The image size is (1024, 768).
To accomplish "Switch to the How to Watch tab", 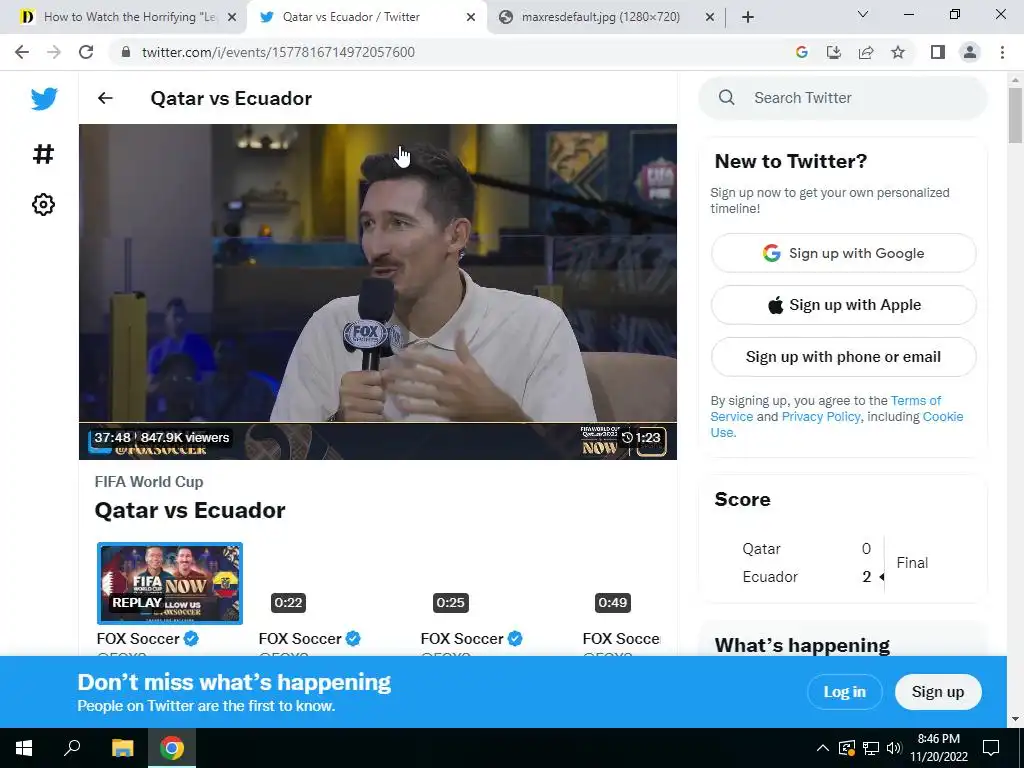I will 128,17.
